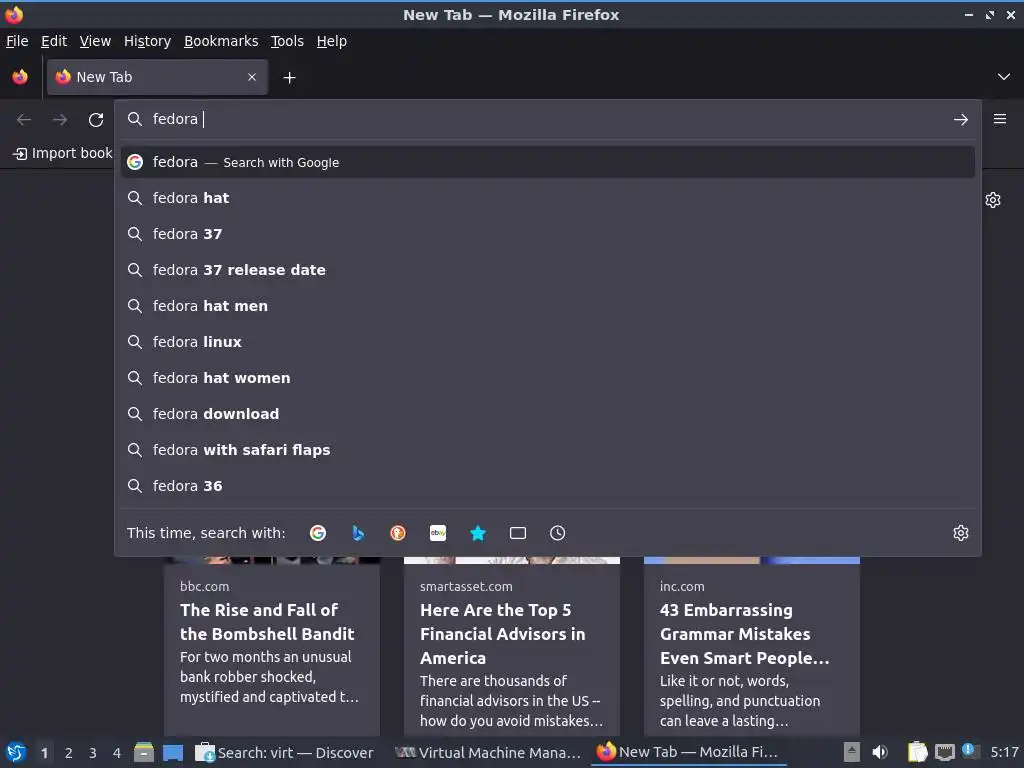Click the taskbar clock 5:17

click(1004, 752)
